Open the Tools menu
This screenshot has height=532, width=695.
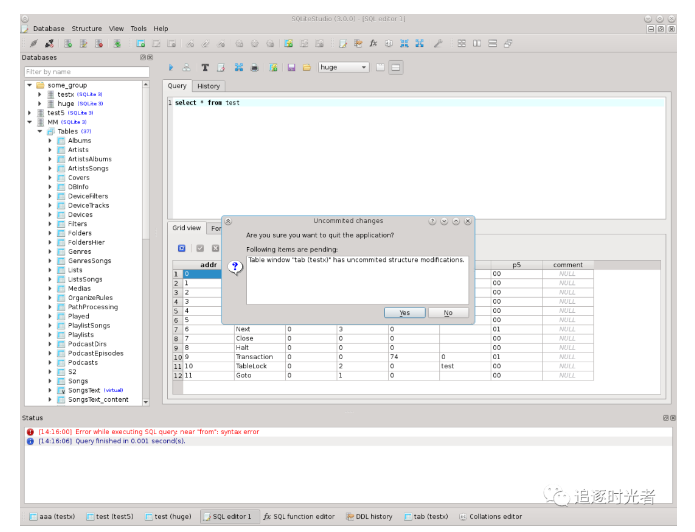[138, 29]
